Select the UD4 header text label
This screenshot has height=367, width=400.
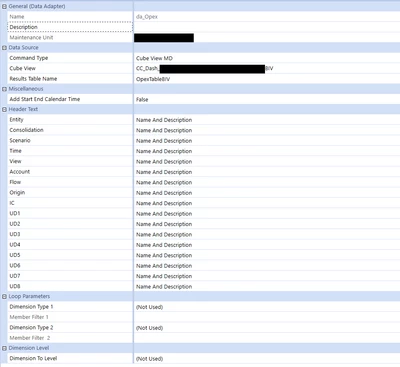15,245
